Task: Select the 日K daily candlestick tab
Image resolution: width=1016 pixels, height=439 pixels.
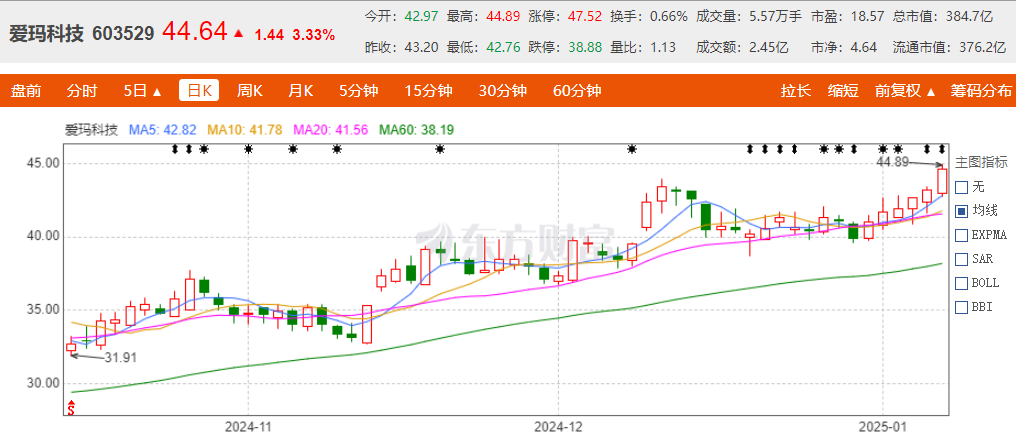Action: (x=199, y=91)
